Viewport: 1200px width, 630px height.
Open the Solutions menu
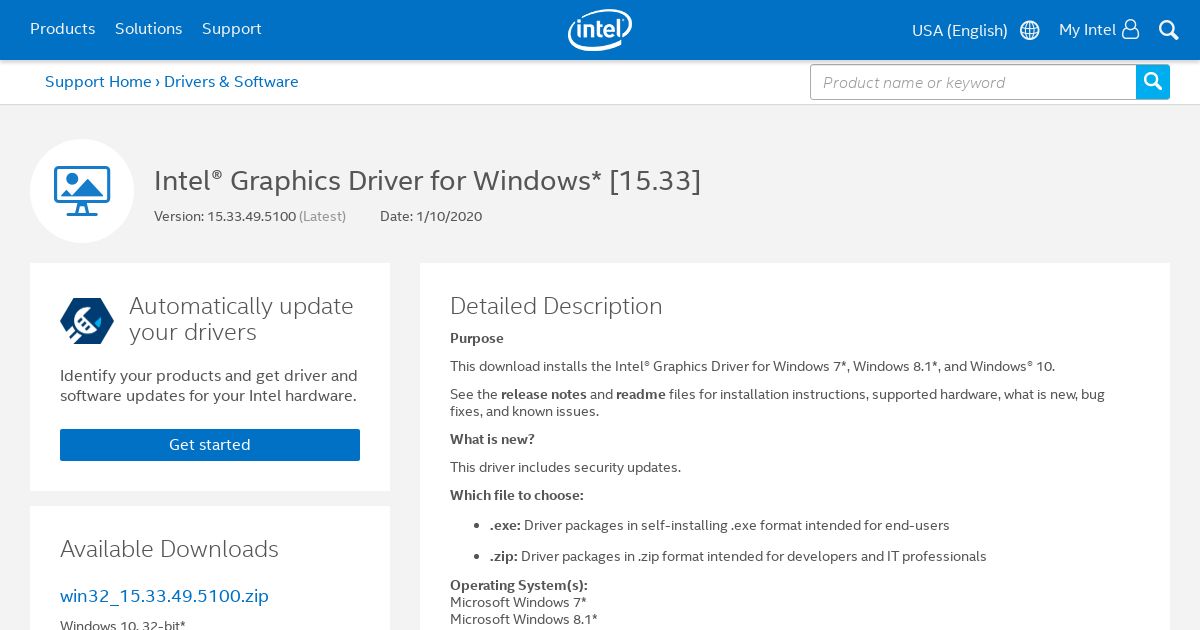tap(148, 29)
